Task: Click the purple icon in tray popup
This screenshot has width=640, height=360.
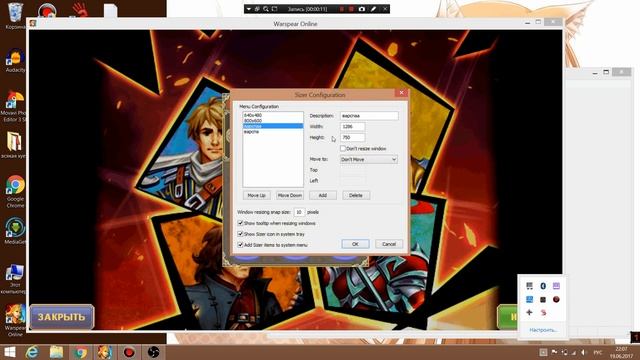Action: click(x=556, y=286)
